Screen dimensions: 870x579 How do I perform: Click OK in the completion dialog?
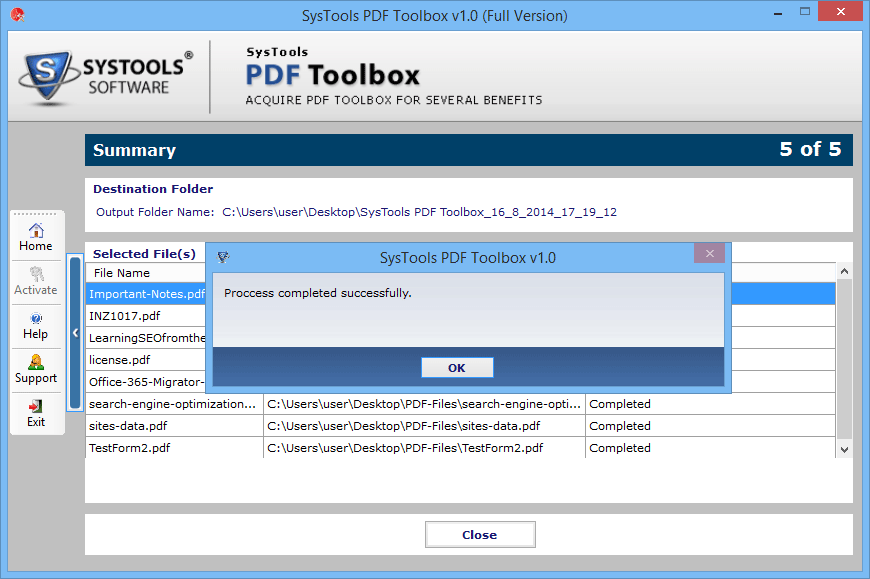pyautogui.click(x=457, y=368)
